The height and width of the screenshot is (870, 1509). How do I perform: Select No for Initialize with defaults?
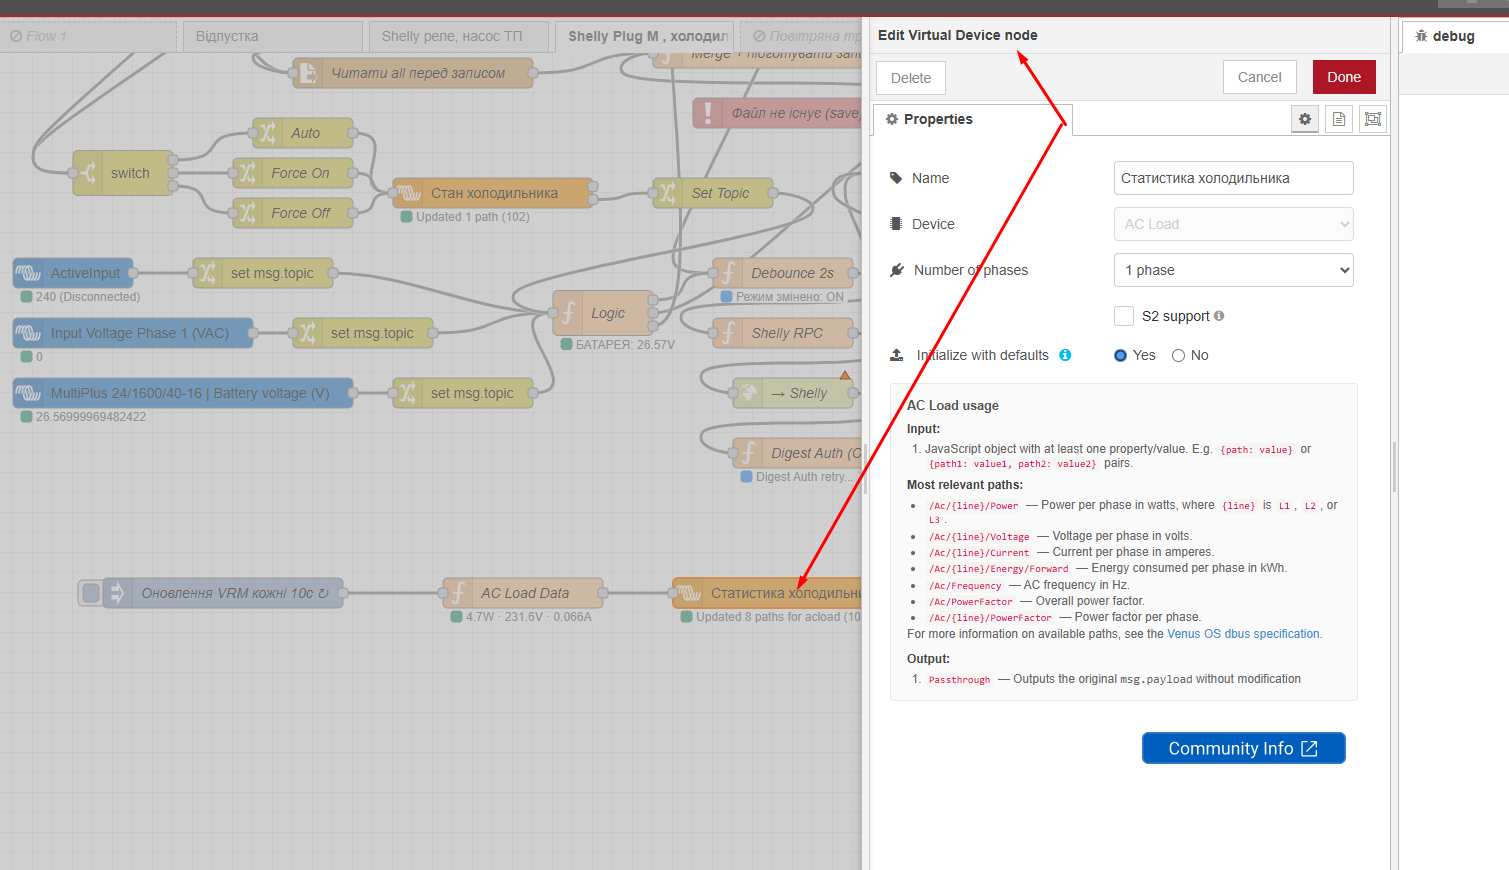1178,355
